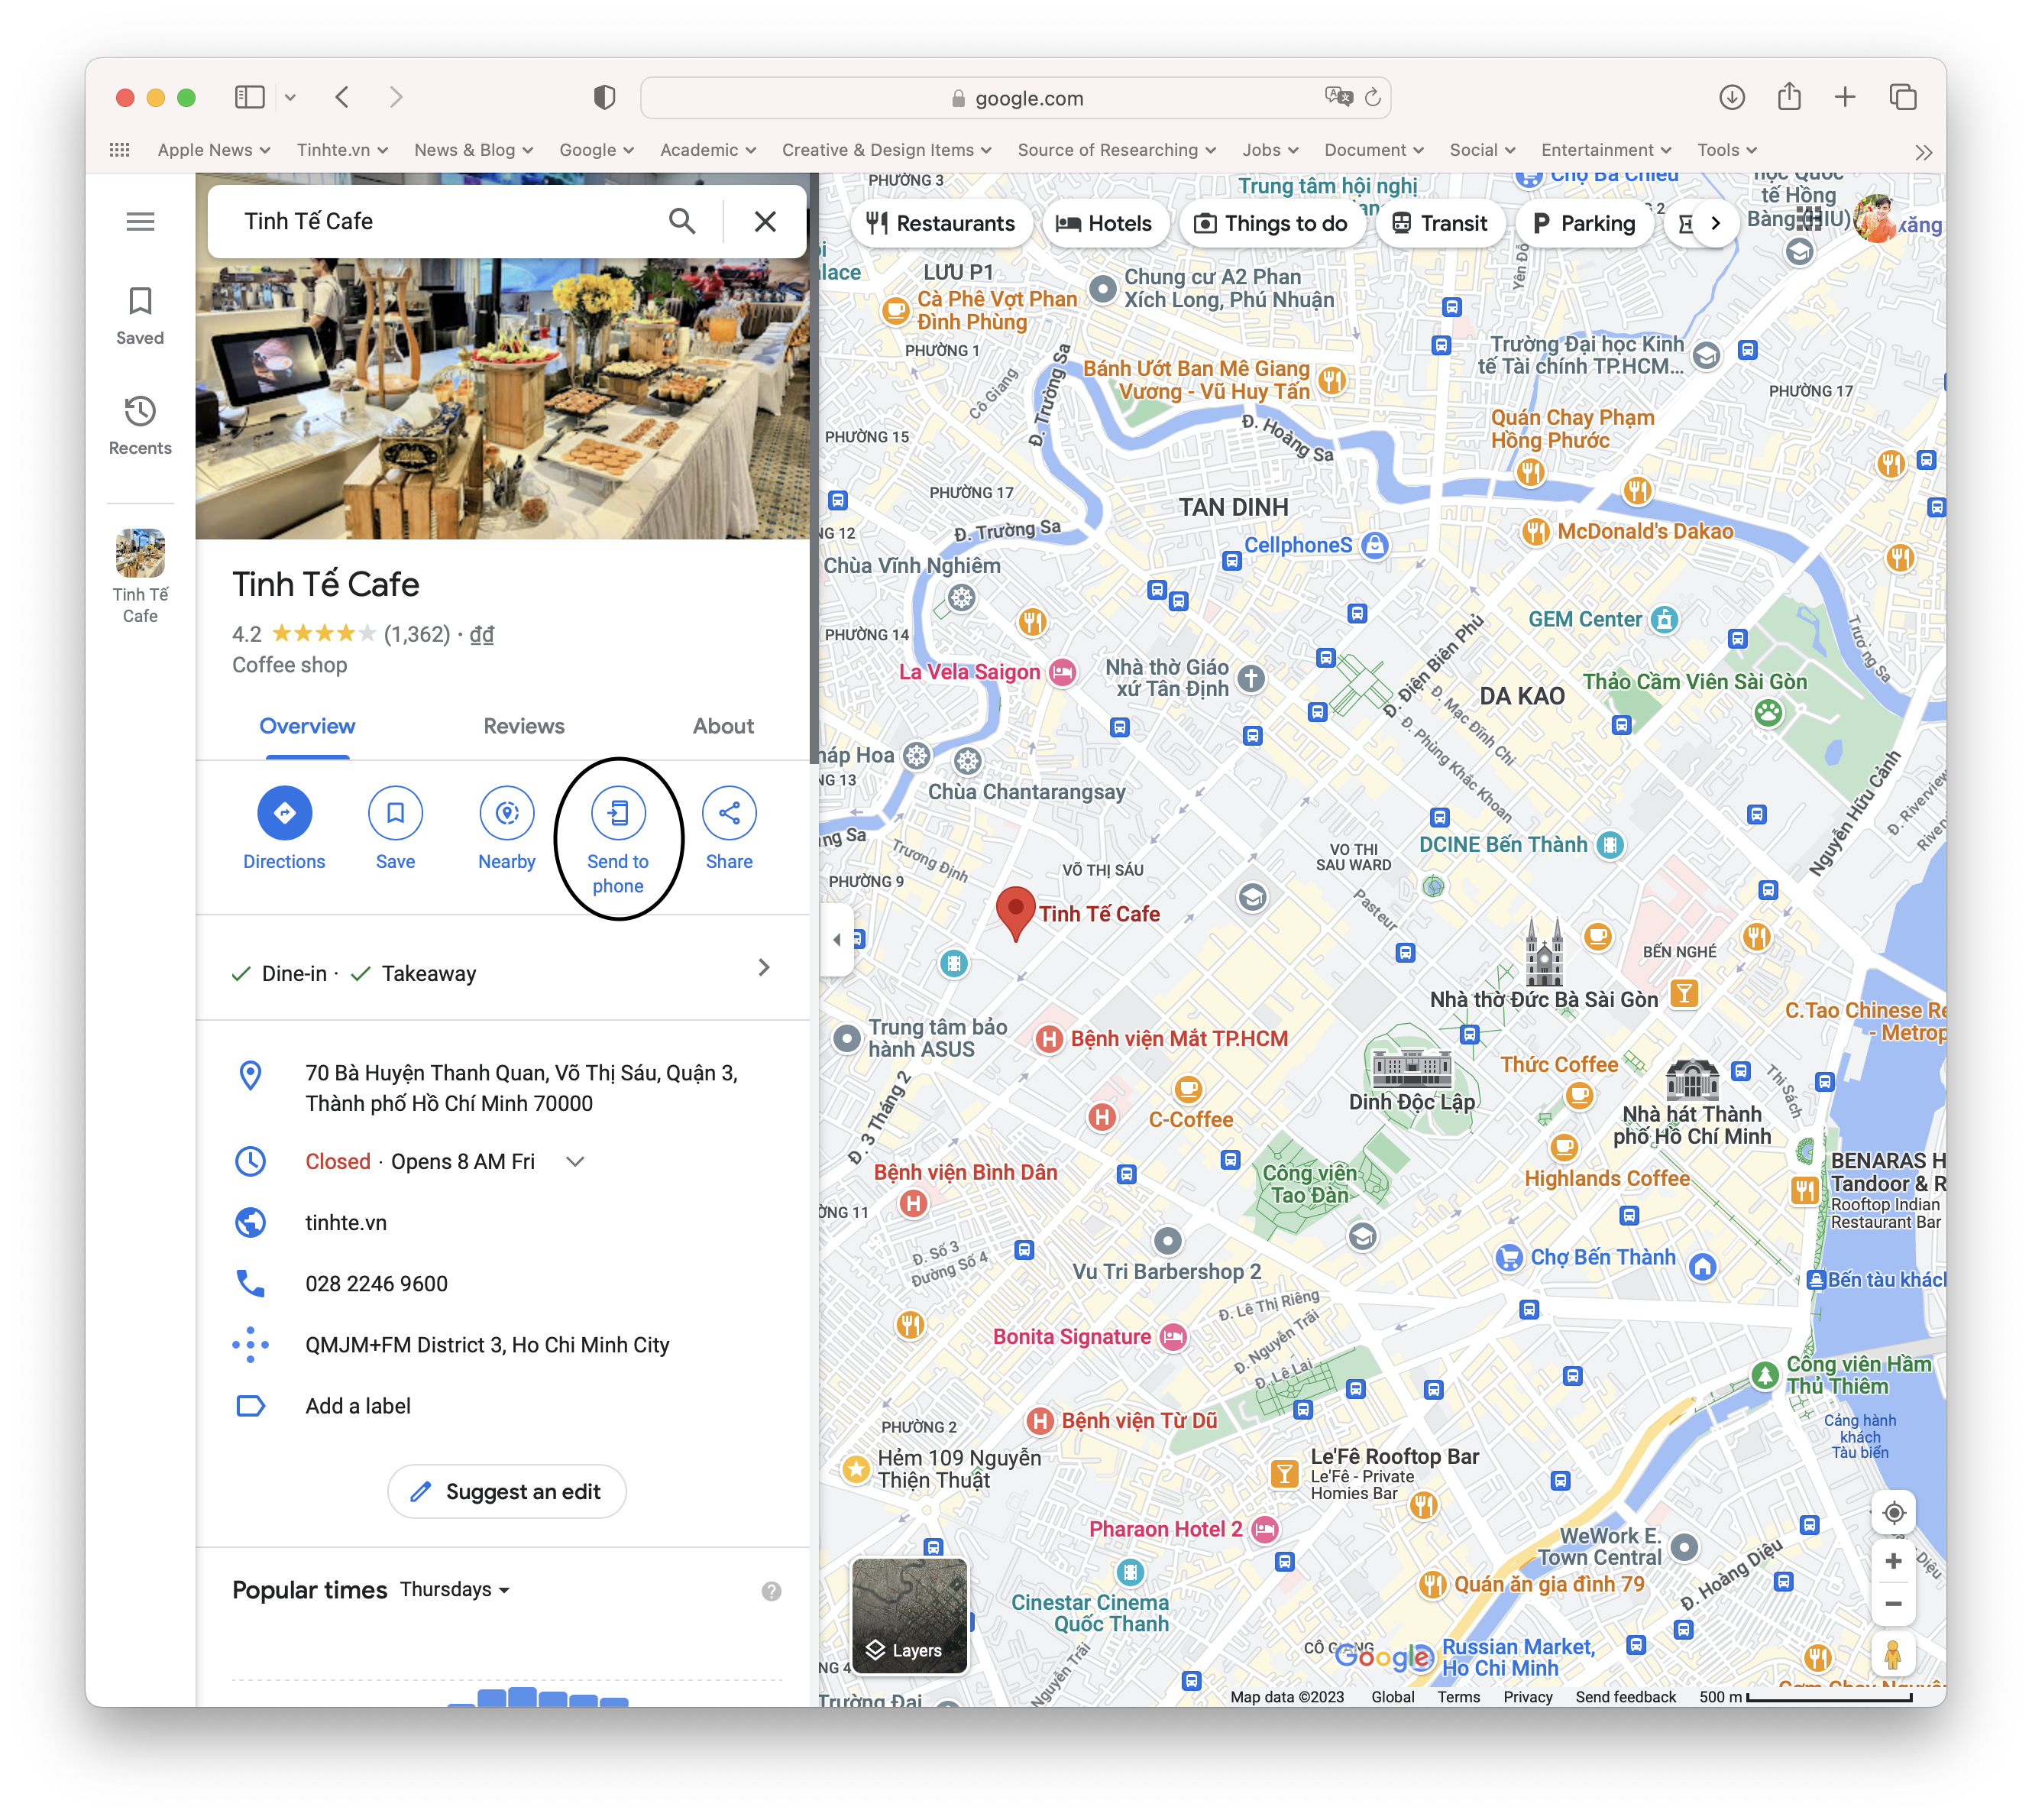
Task: Open a new Safari tab
Action: click(x=1845, y=97)
